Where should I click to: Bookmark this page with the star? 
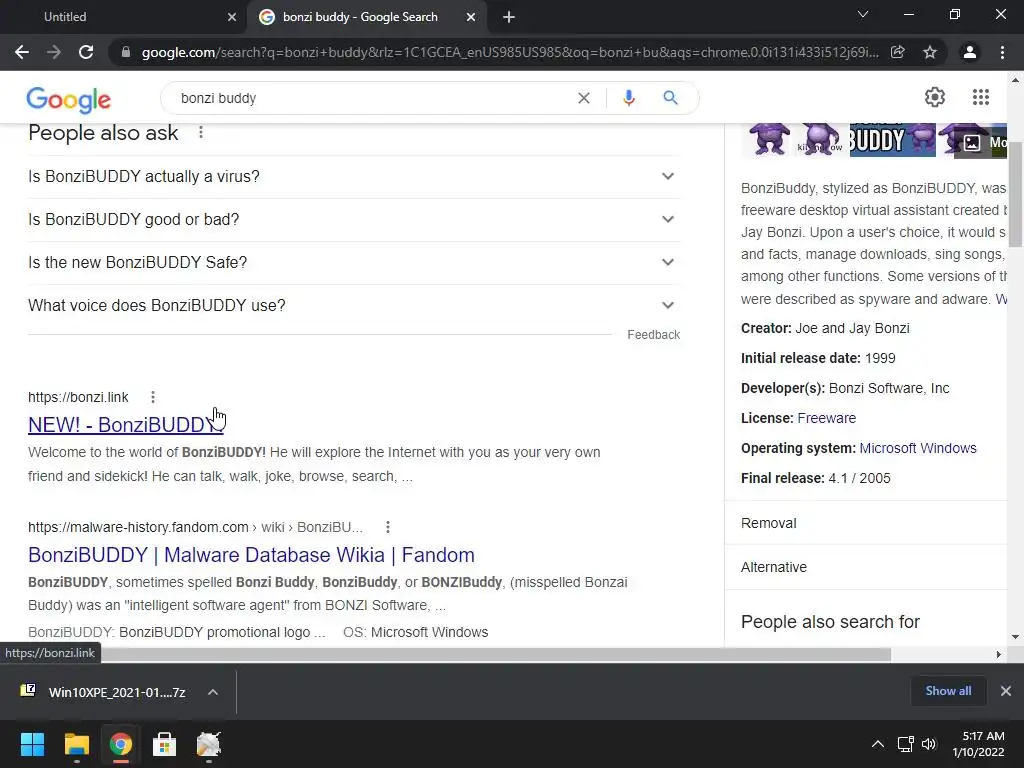tap(930, 52)
